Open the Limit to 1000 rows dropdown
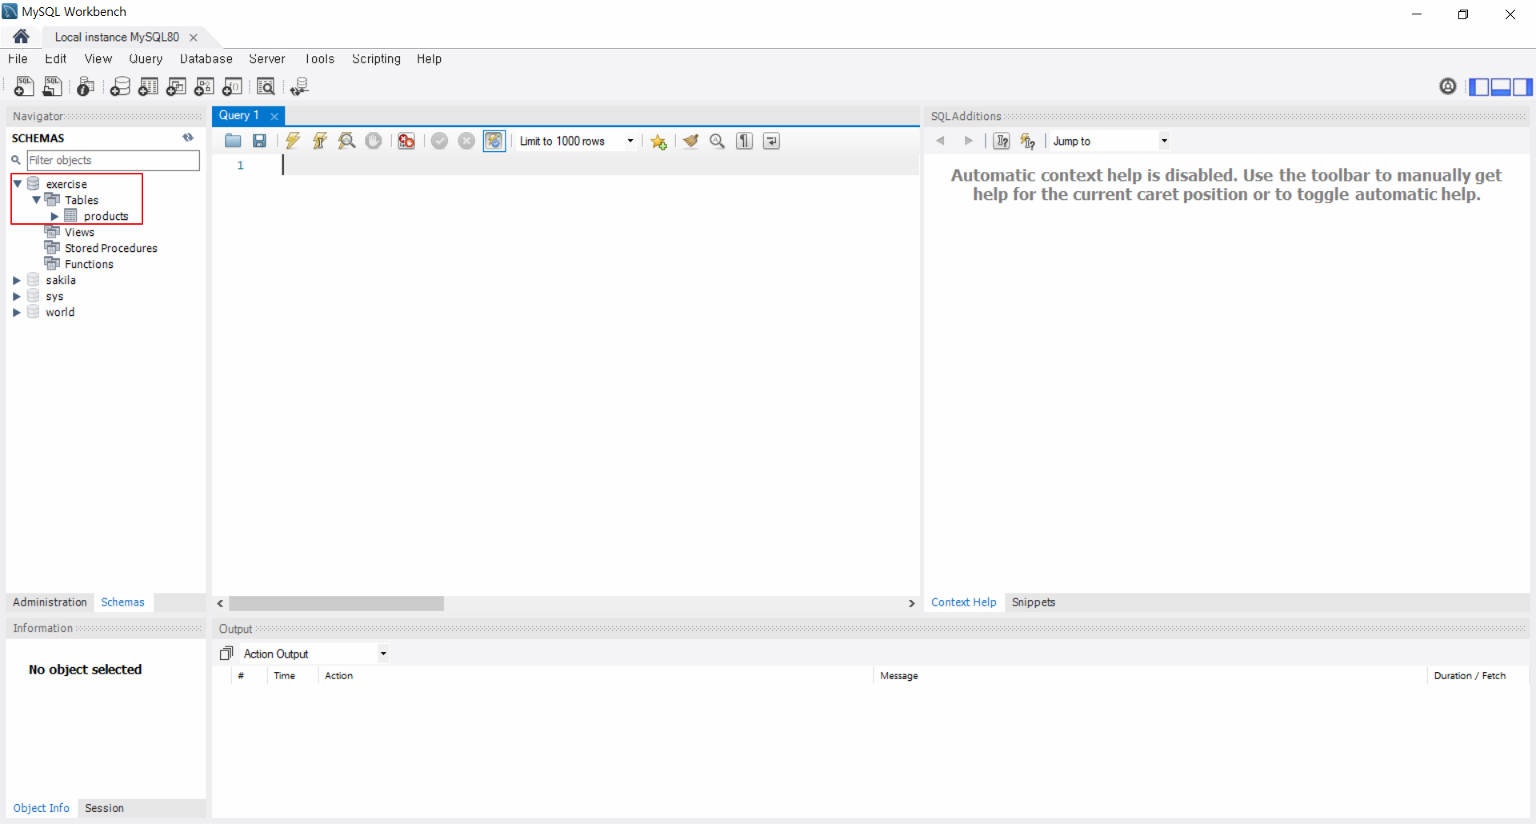This screenshot has height=824, width=1536. click(577, 141)
